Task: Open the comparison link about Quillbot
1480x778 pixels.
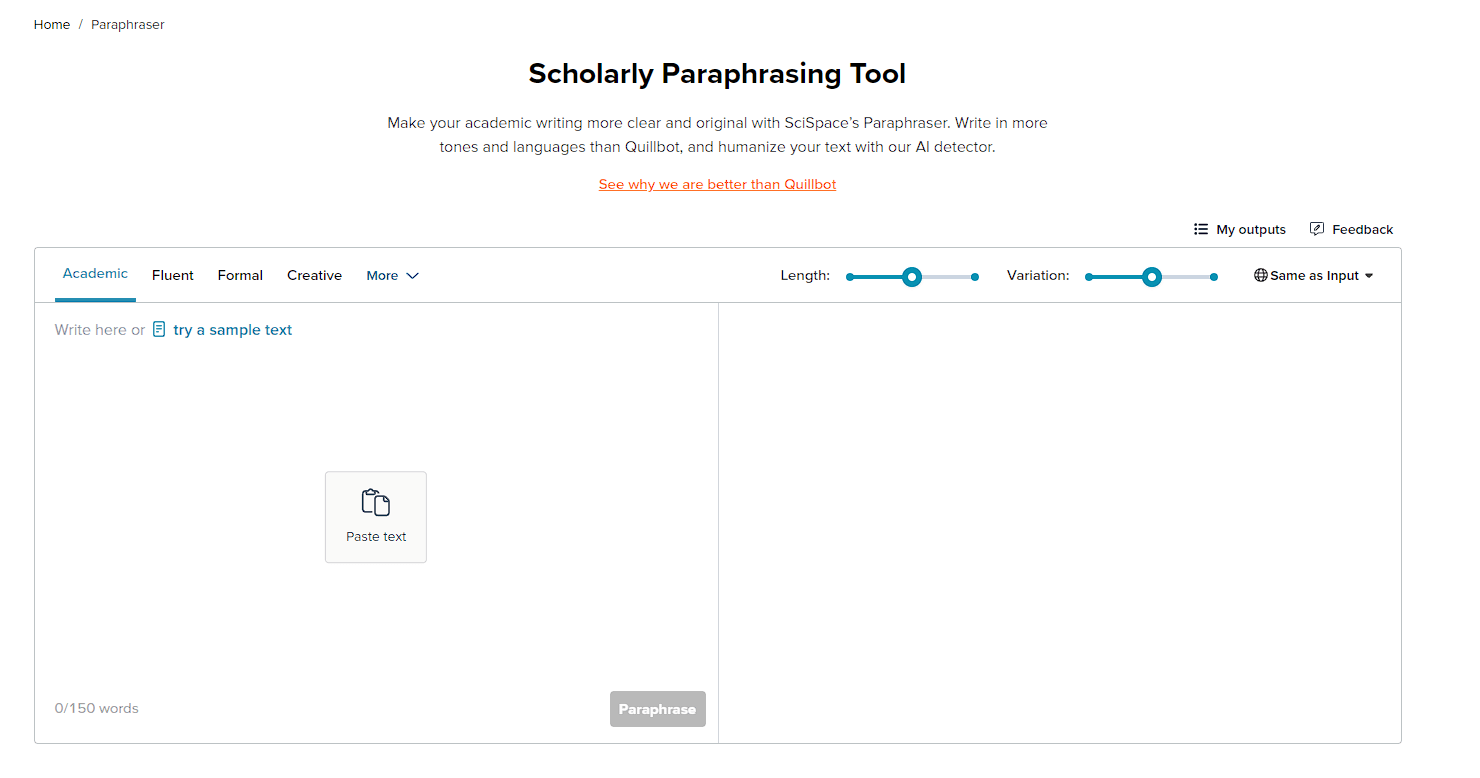Action: click(x=716, y=184)
